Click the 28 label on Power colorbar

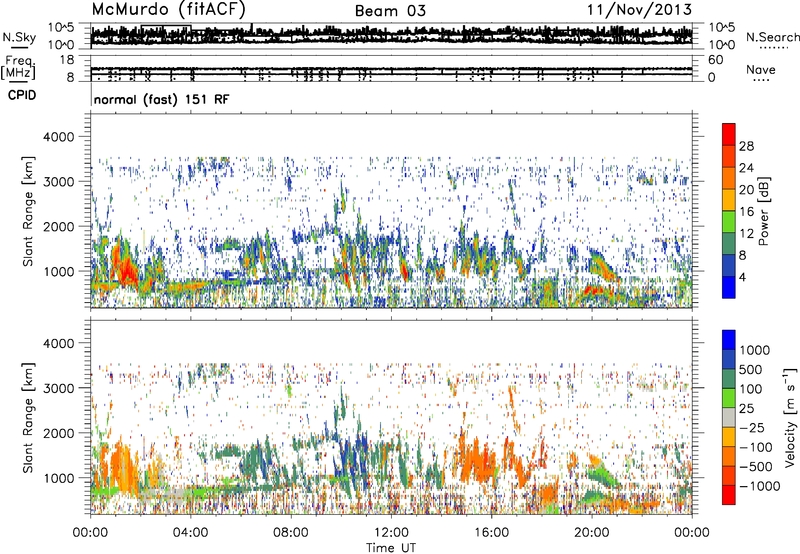tap(746, 146)
